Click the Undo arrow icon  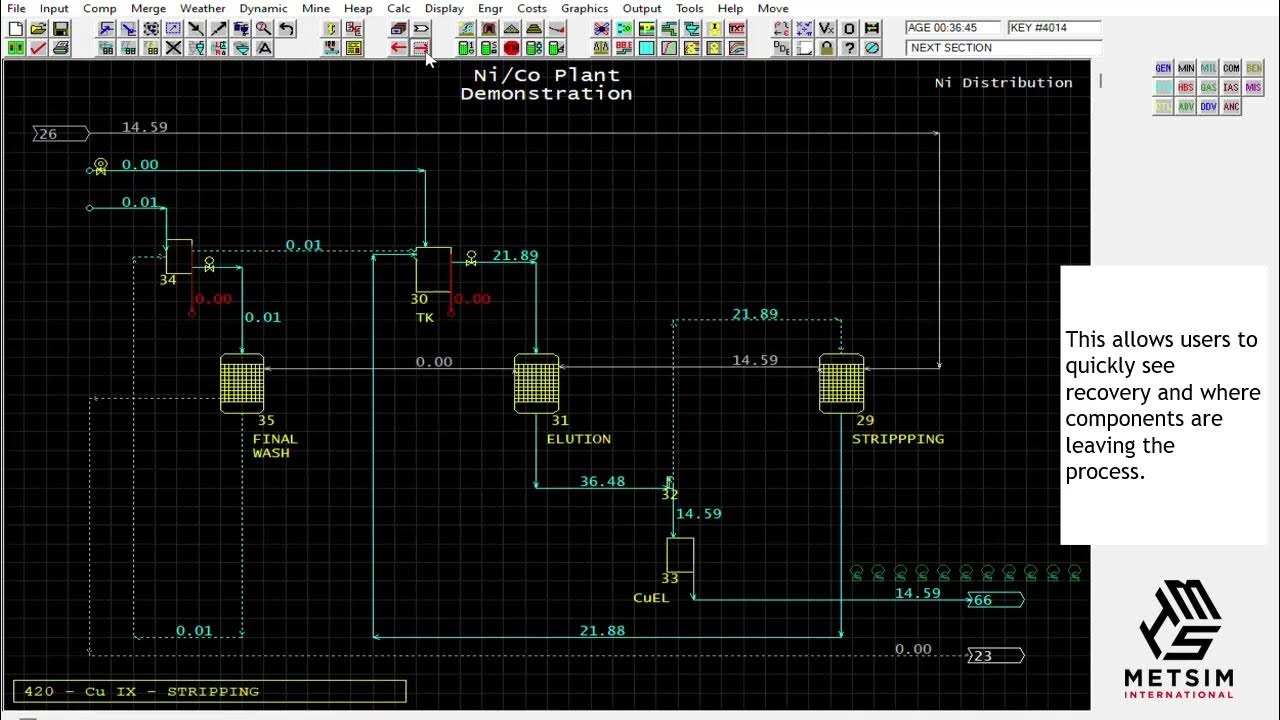coord(287,29)
